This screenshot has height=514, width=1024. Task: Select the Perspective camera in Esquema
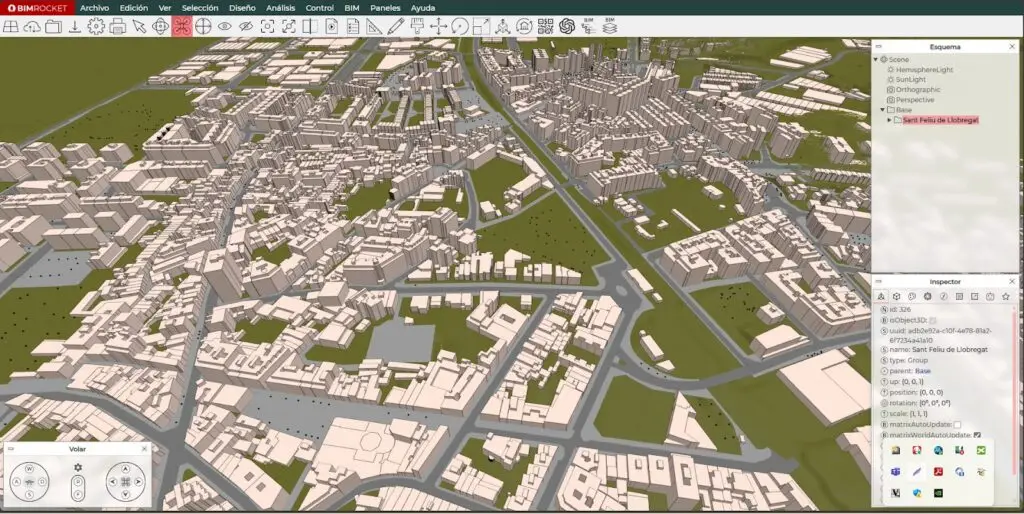(x=915, y=100)
